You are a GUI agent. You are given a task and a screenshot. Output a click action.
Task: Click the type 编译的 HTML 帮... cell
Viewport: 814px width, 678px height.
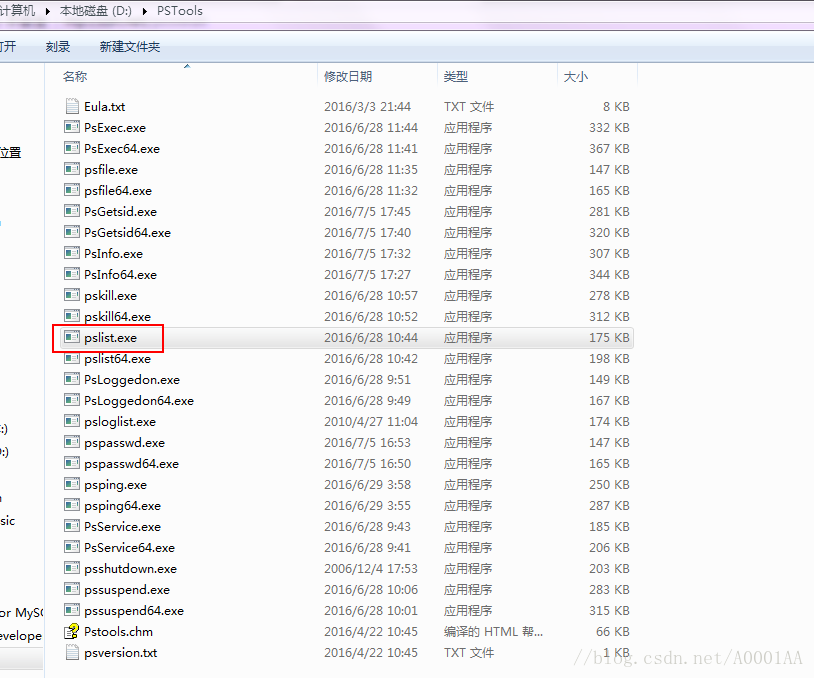pyautogui.click(x=493, y=632)
